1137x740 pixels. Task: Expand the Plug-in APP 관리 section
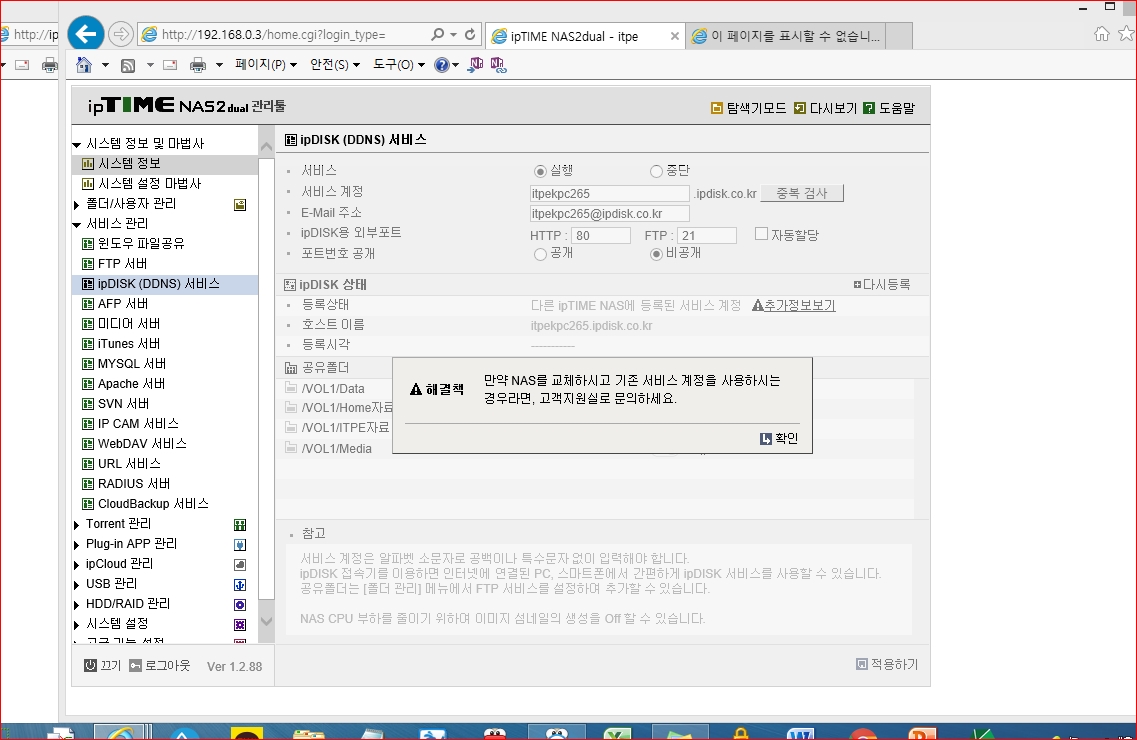(76, 545)
